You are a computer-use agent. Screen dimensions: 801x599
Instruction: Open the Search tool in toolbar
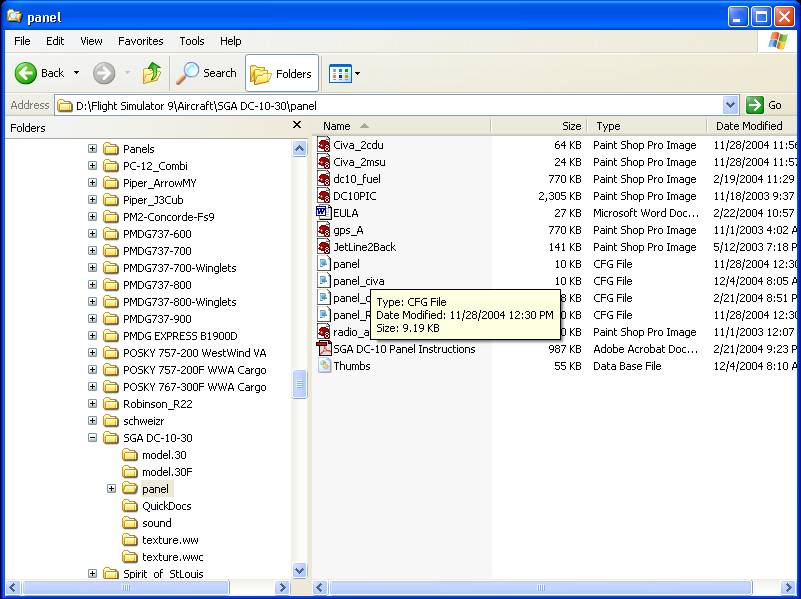pos(207,73)
